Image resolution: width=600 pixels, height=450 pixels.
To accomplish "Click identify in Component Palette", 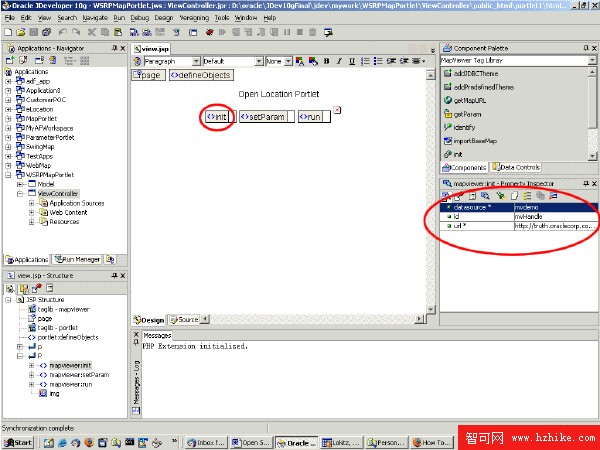I will pyautogui.click(x=459, y=127).
